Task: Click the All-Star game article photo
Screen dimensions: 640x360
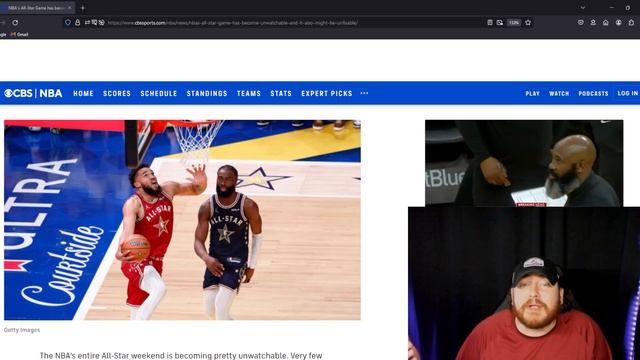Action: (182, 220)
